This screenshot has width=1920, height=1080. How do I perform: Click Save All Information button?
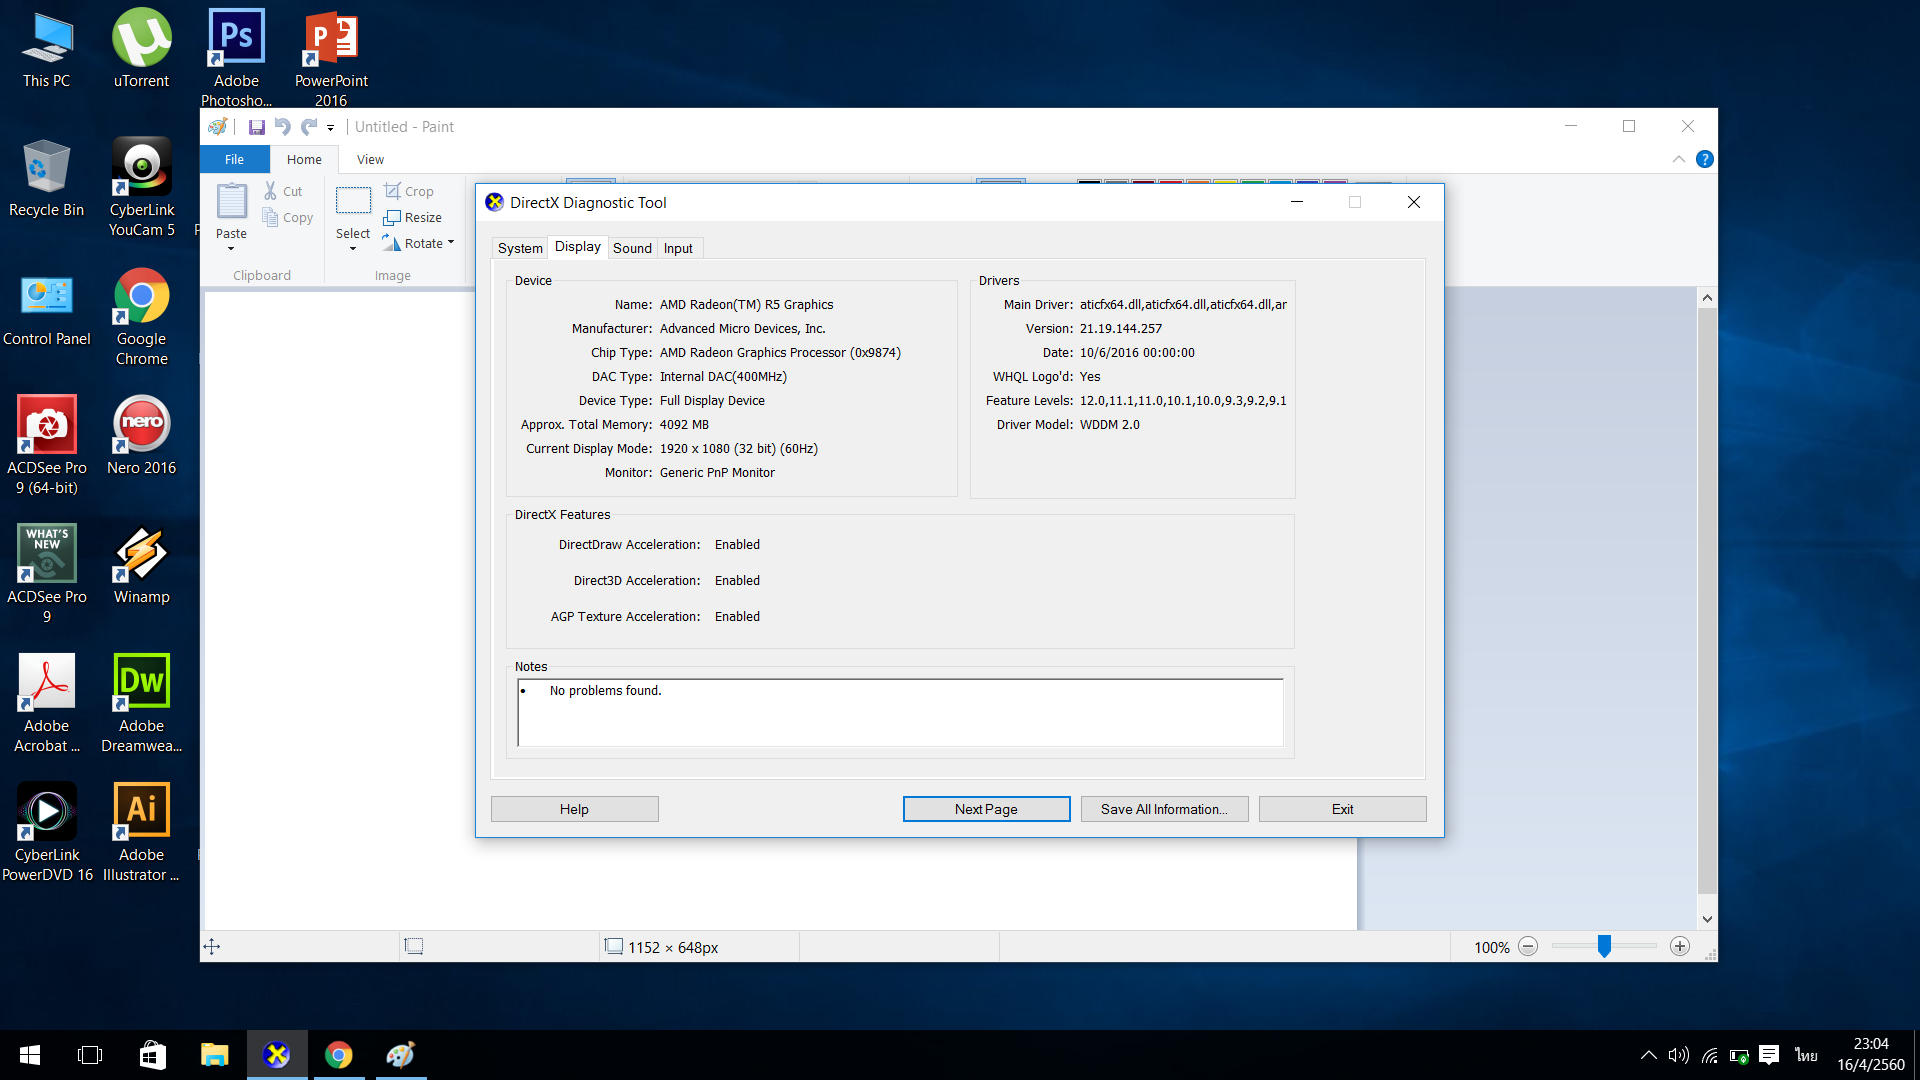point(1164,809)
